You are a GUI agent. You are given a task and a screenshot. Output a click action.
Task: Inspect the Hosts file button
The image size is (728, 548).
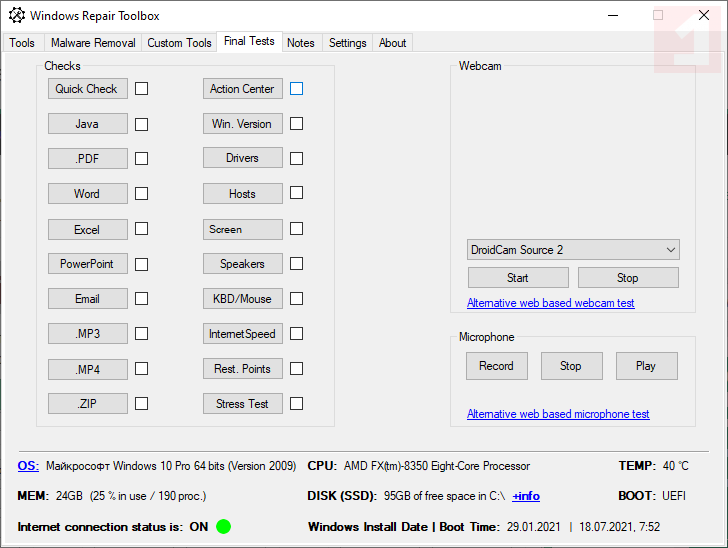[x=243, y=193]
